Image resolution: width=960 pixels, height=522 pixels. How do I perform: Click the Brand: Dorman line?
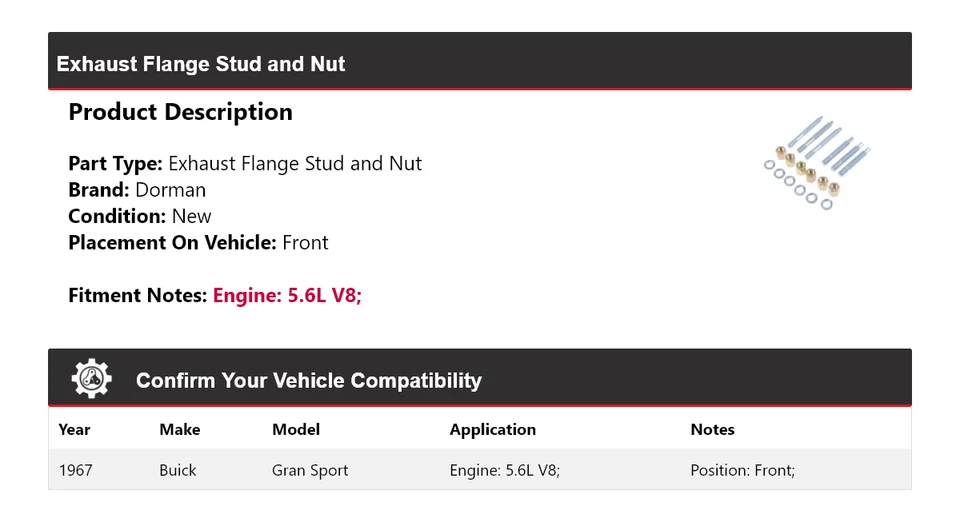[x=137, y=190]
